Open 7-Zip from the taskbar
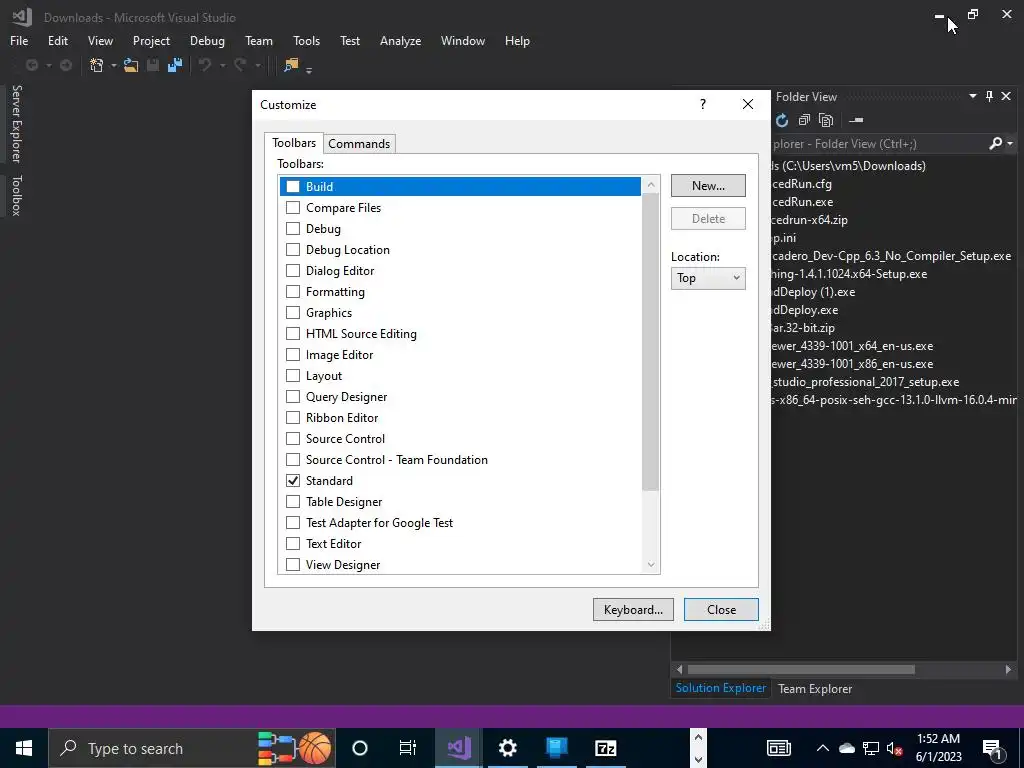Screen dimensions: 1024x768 point(605,748)
